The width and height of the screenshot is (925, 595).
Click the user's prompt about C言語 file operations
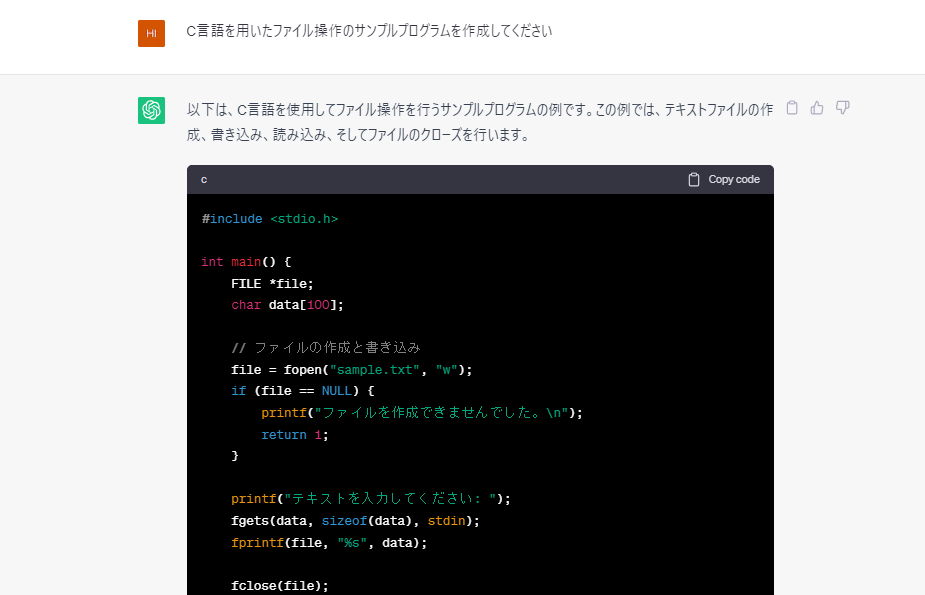coord(369,31)
